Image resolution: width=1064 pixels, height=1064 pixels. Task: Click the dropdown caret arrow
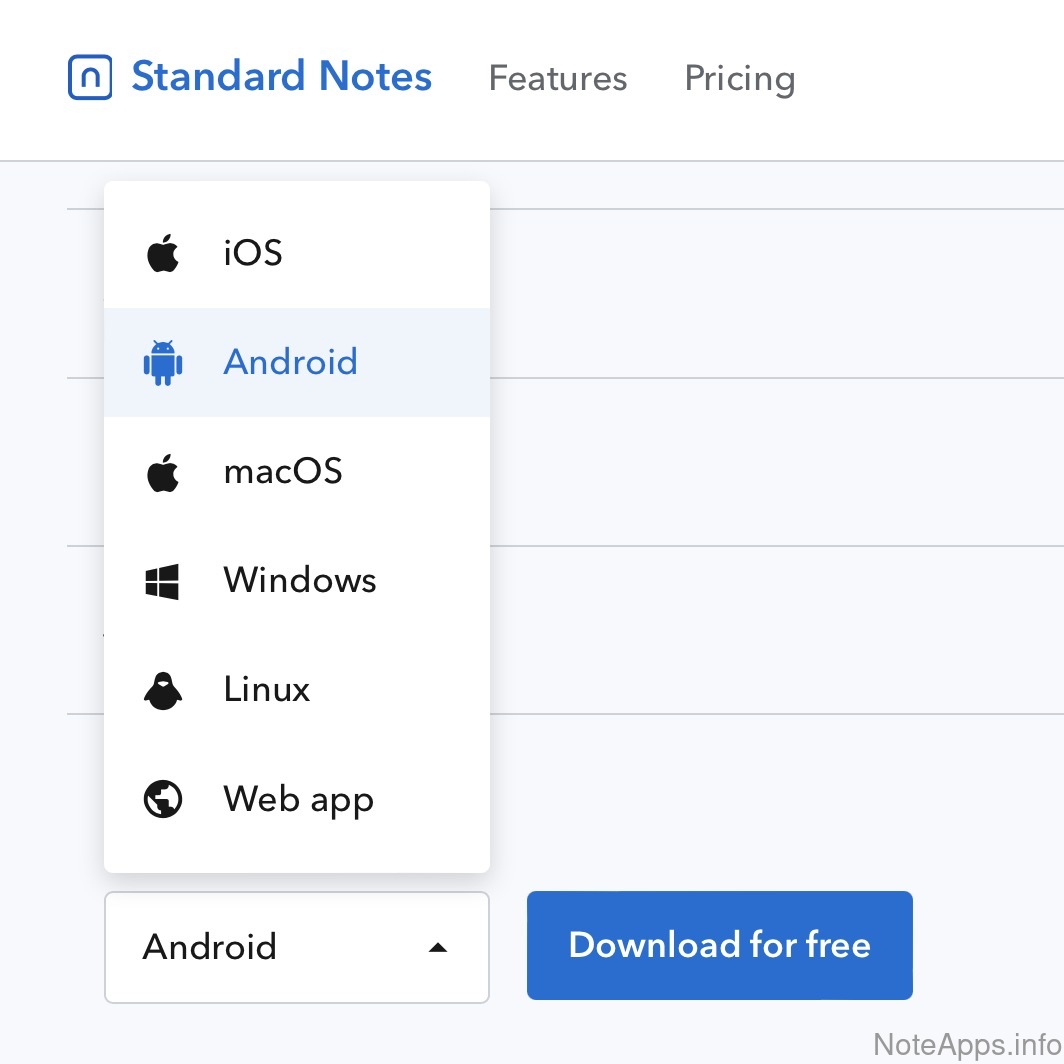(437, 947)
